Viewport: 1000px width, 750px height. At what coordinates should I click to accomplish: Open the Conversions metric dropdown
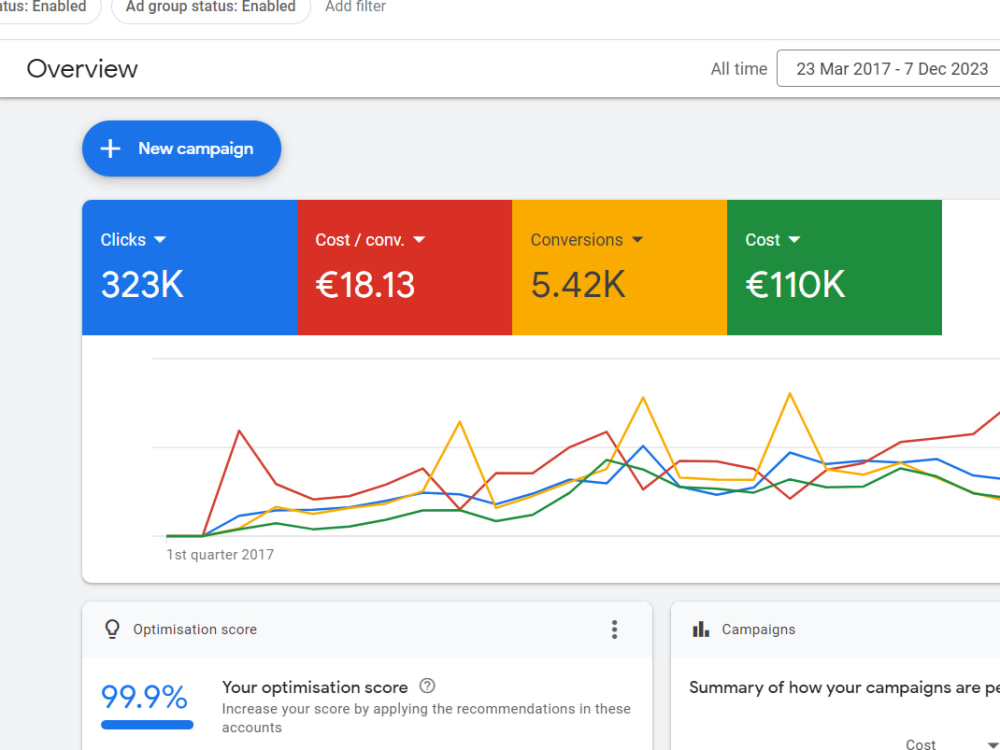pyautogui.click(x=640, y=239)
